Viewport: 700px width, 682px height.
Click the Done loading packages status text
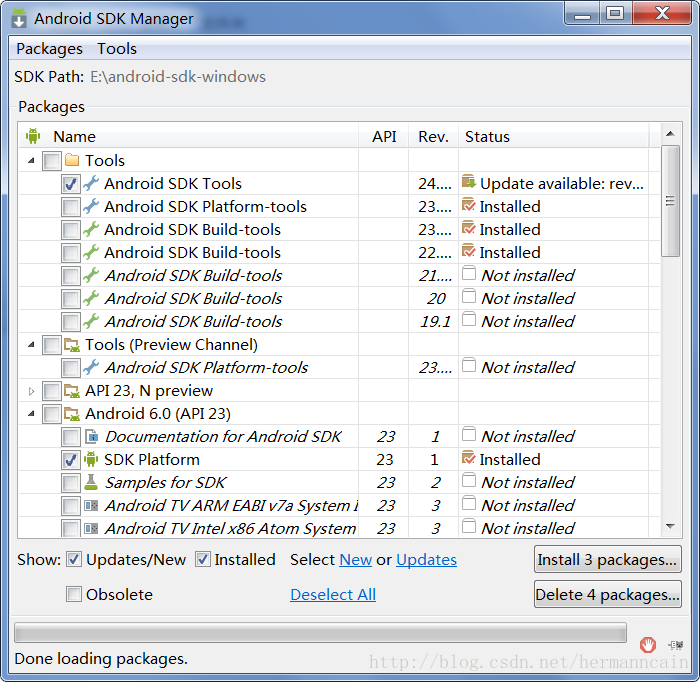[101, 659]
